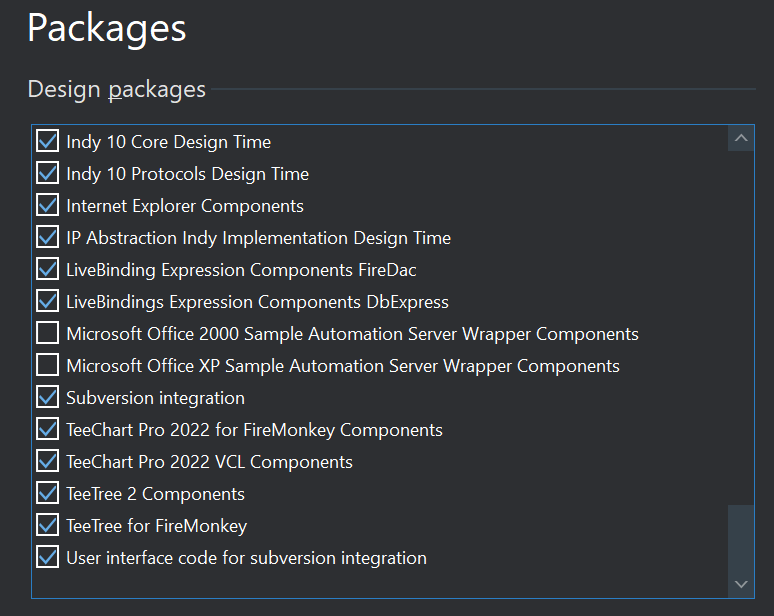774x616 pixels.
Task: Select 'Subversion integration' row text
Action: [155, 398]
